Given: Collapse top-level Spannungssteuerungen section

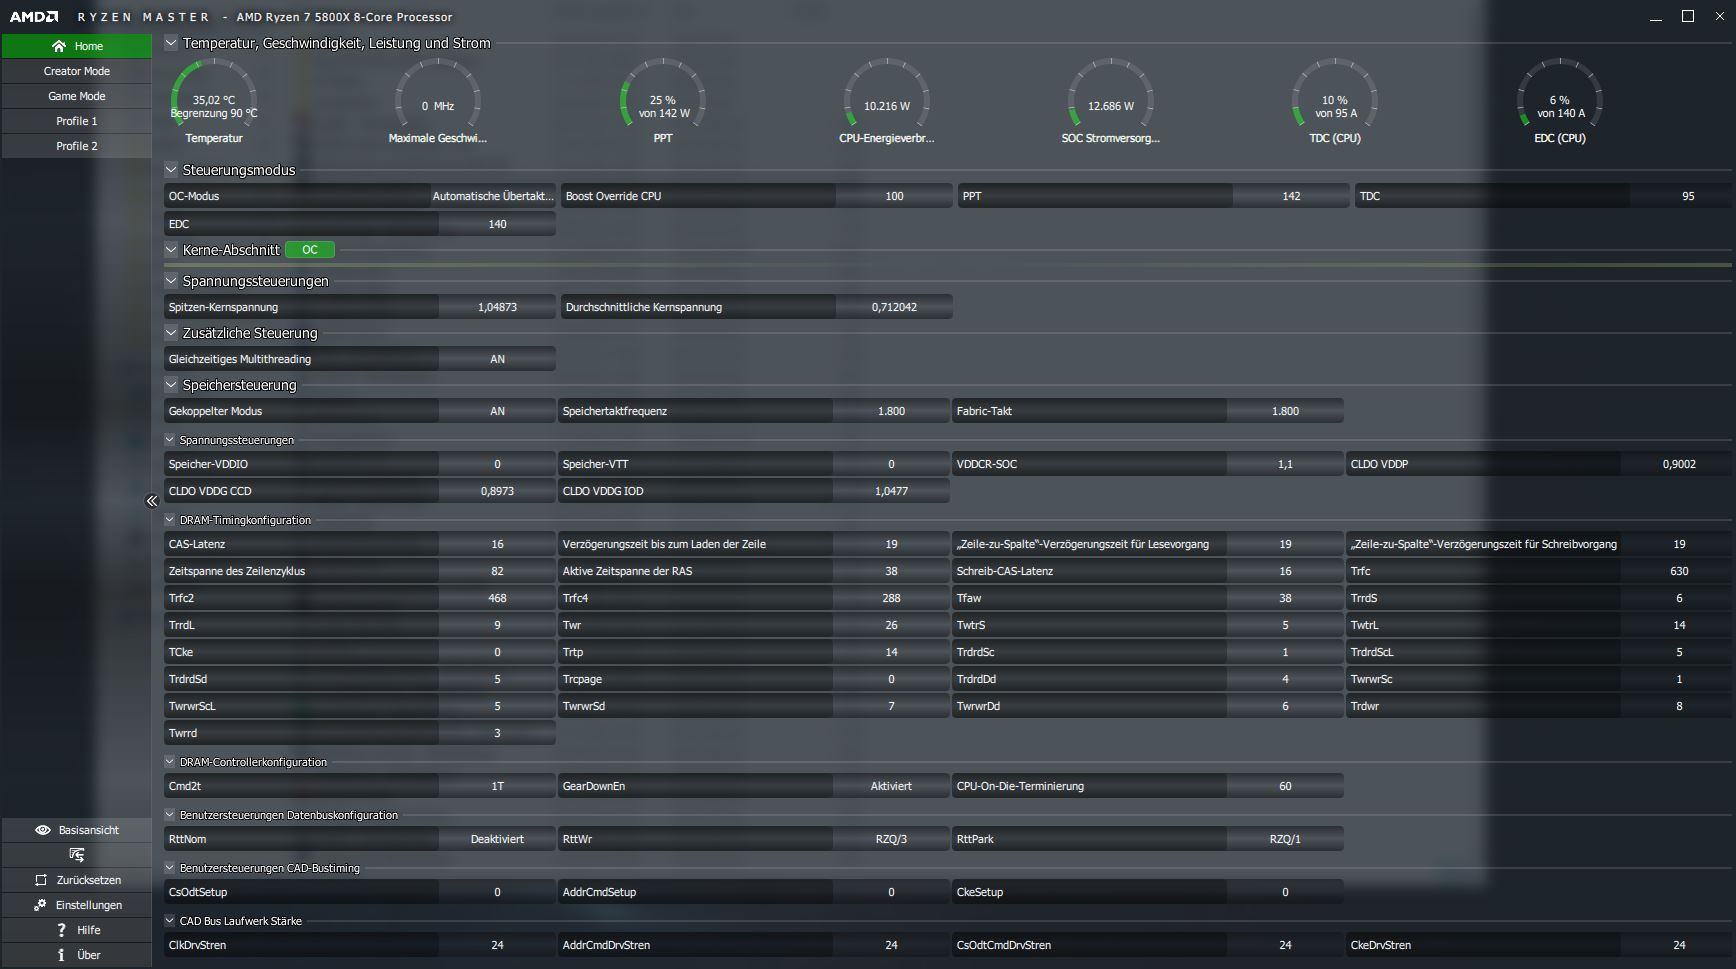Looking at the screenshot, I should [171, 281].
